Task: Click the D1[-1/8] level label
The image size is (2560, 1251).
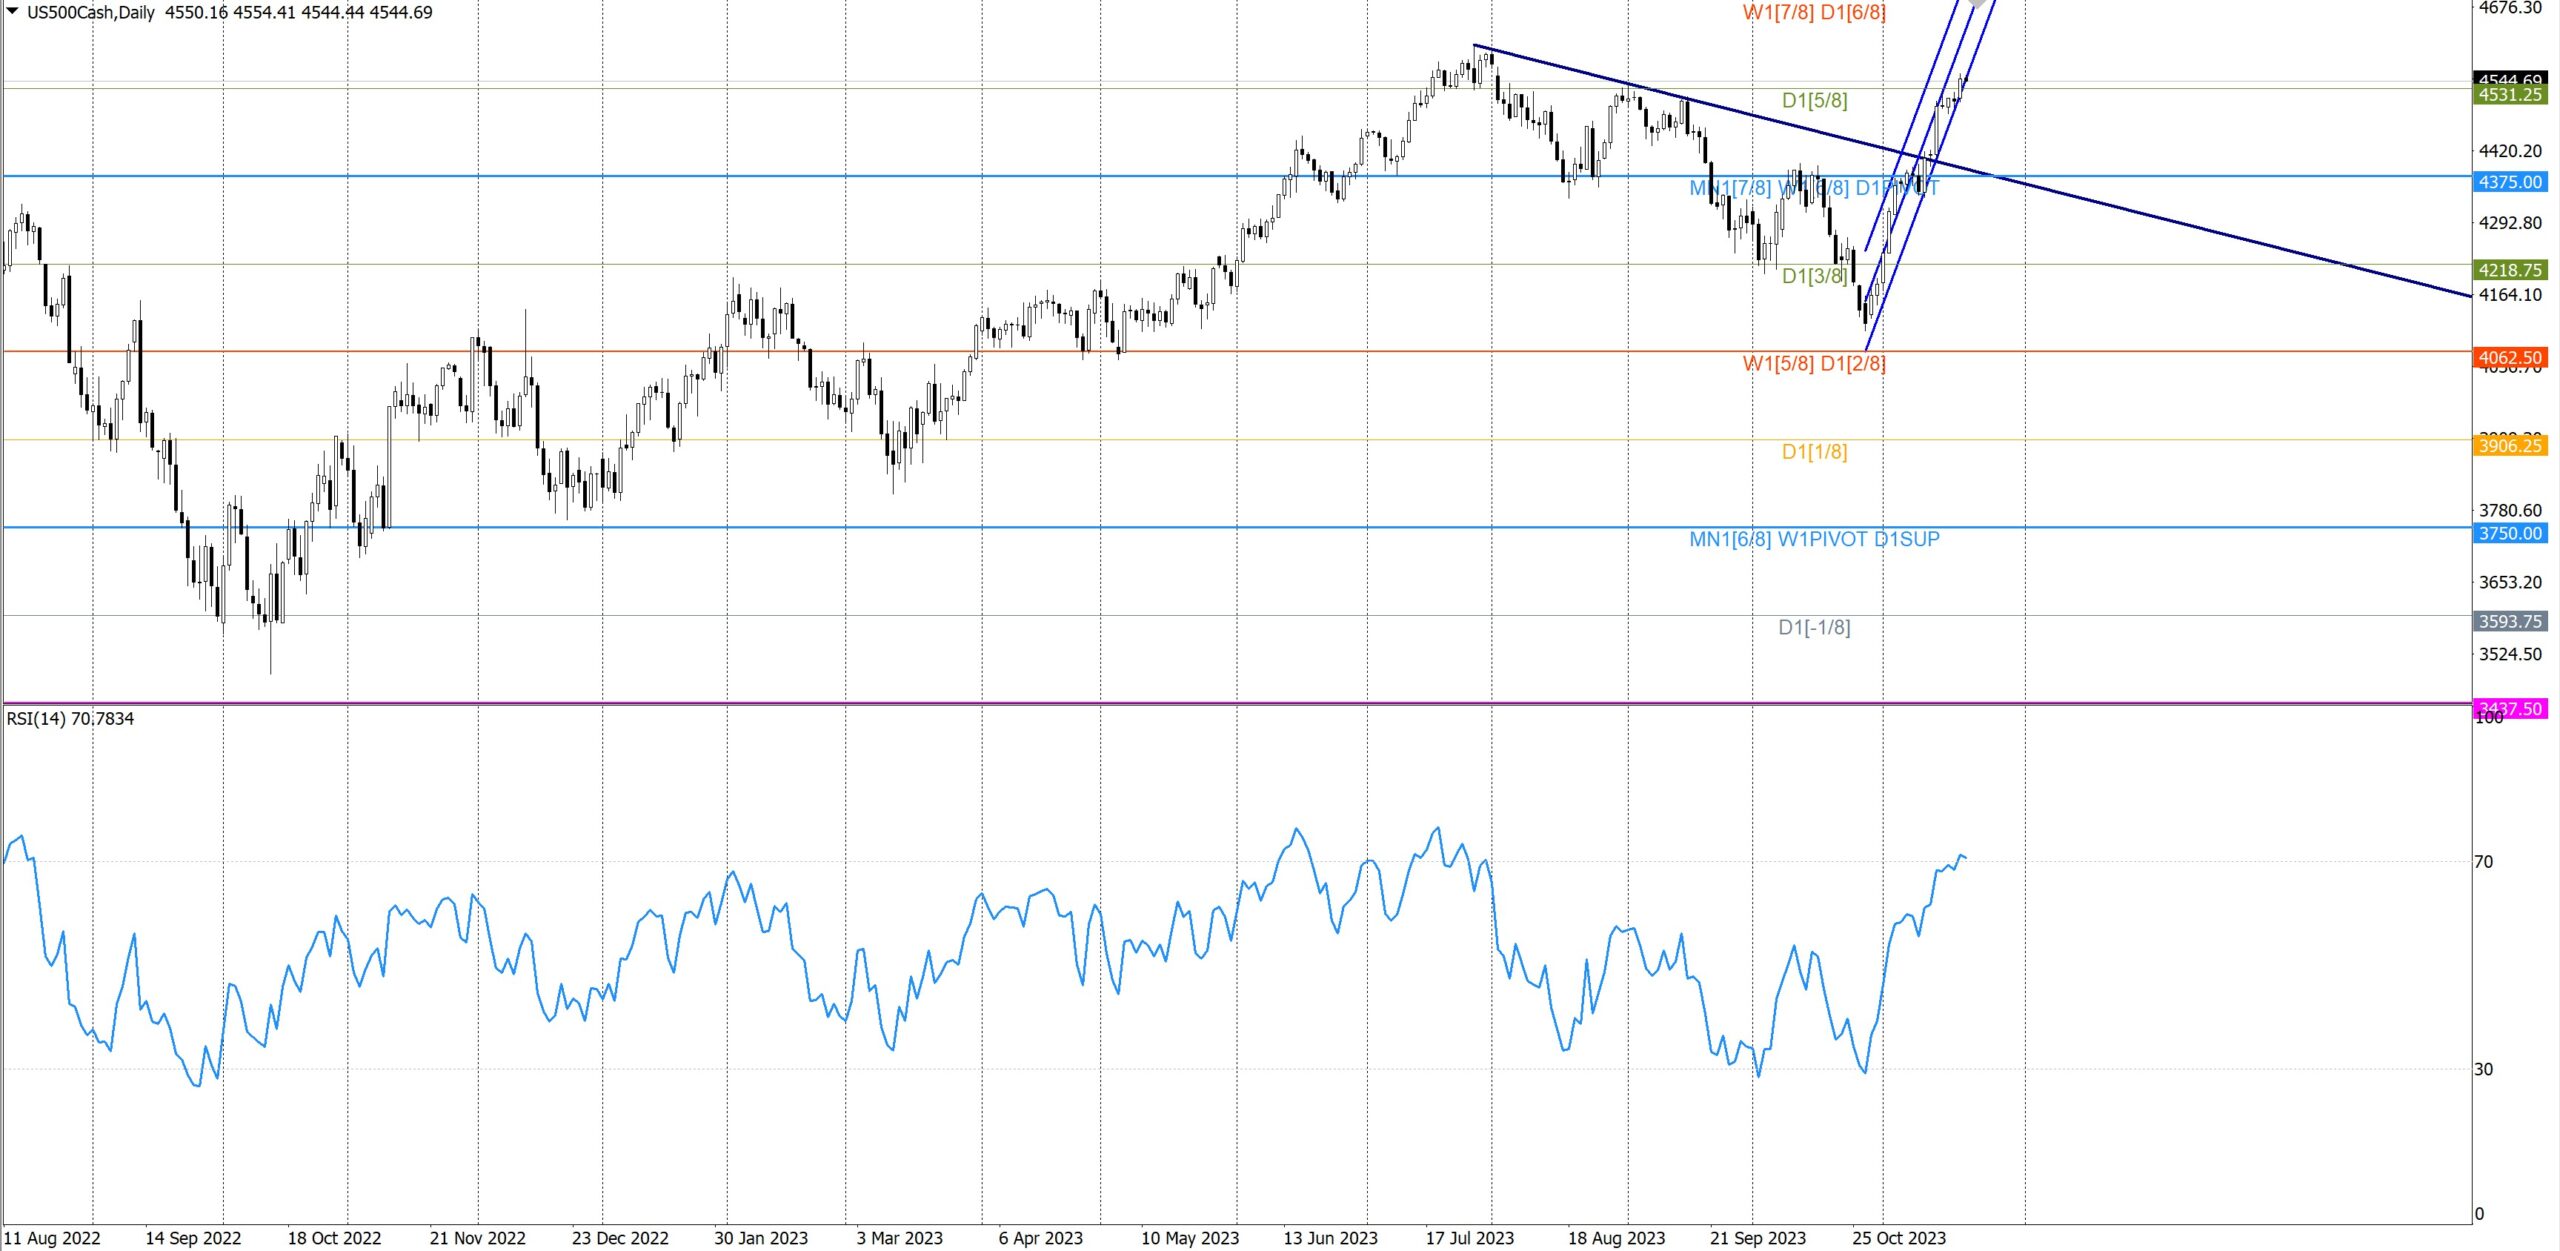Action: click(x=1814, y=627)
